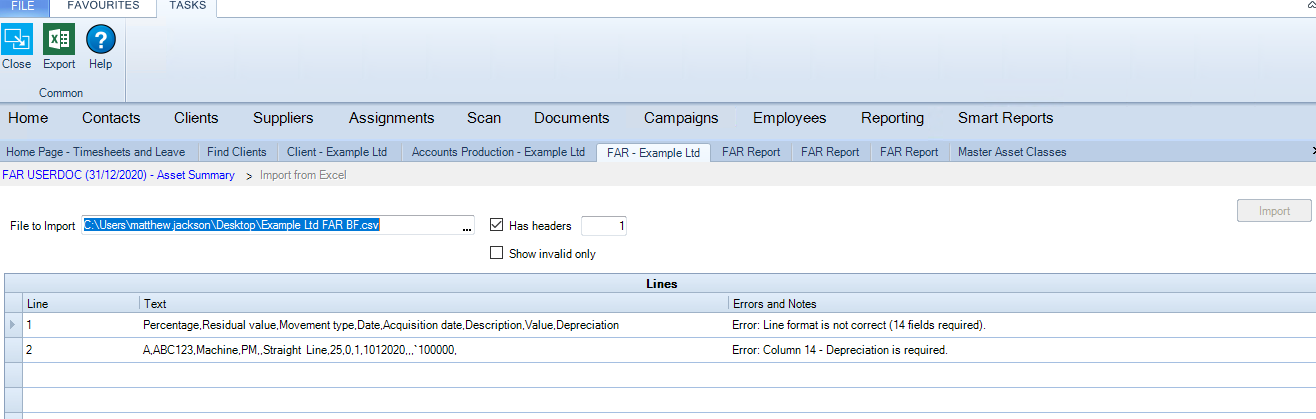This screenshot has width=1316, height=419.
Task: Click the header rows number field
Action: point(604,226)
